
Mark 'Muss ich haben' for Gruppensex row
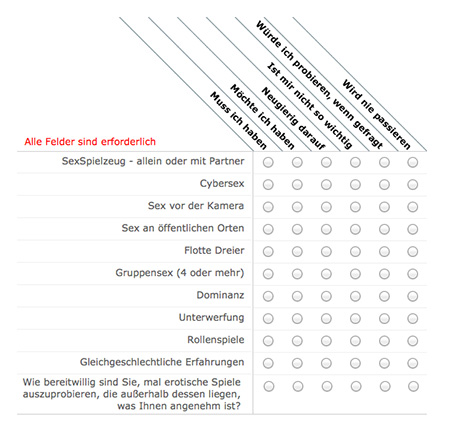[268, 274]
